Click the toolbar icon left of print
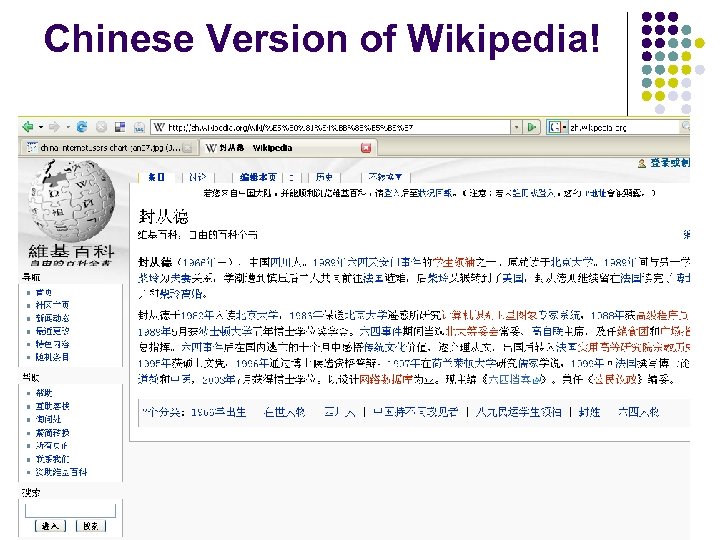This screenshot has width=720, height=540. pyautogui.click(x=120, y=127)
